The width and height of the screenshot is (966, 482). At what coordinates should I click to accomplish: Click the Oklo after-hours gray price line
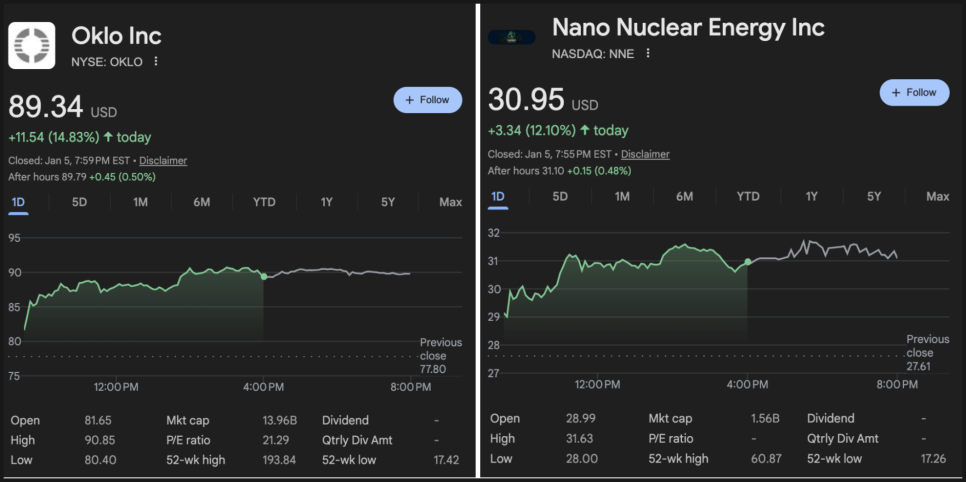tap(340, 271)
